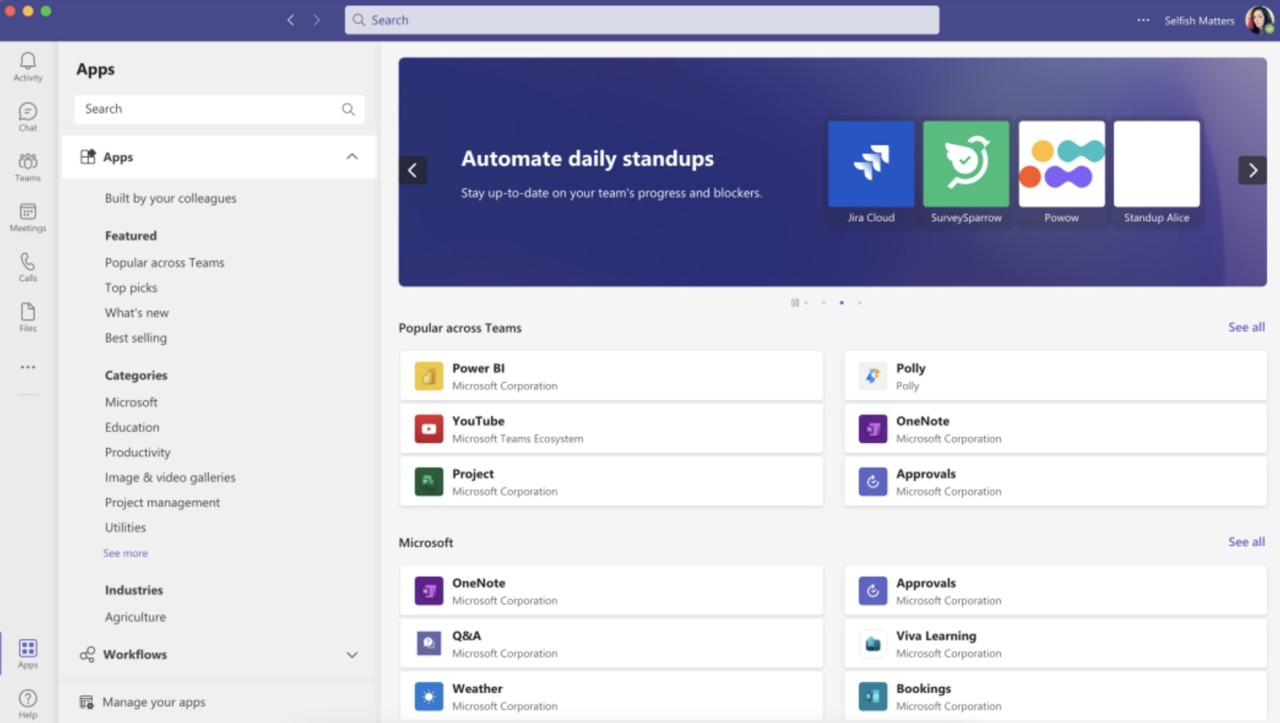The width and height of the screenshot is (1280, 723).
Task: Show more categories with See more
Action: click(125, 552)
